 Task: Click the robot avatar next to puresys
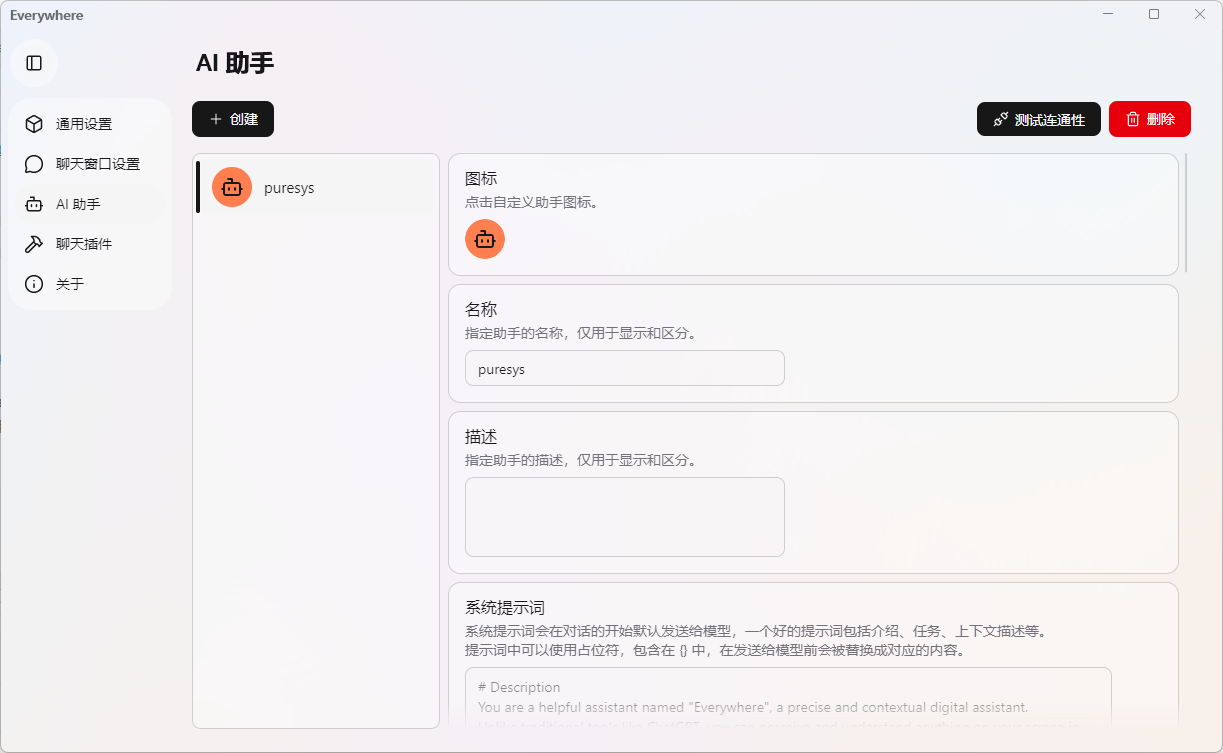(231, 187)
